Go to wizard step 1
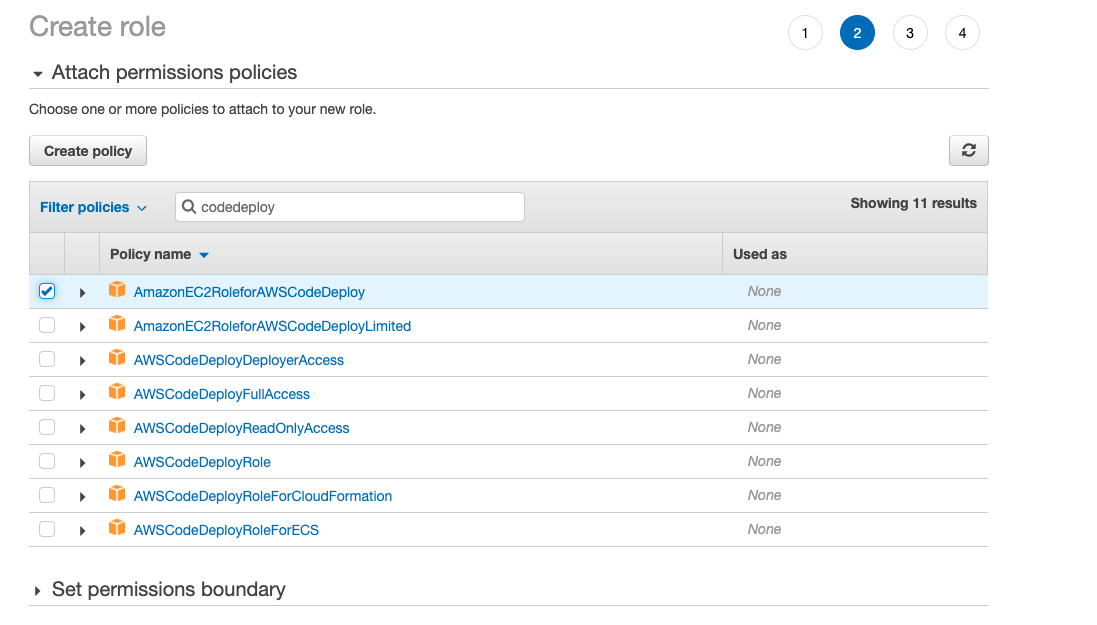The height and width of the screenshot is (625, 1097). pyautogui.click(x=805, y=33)
